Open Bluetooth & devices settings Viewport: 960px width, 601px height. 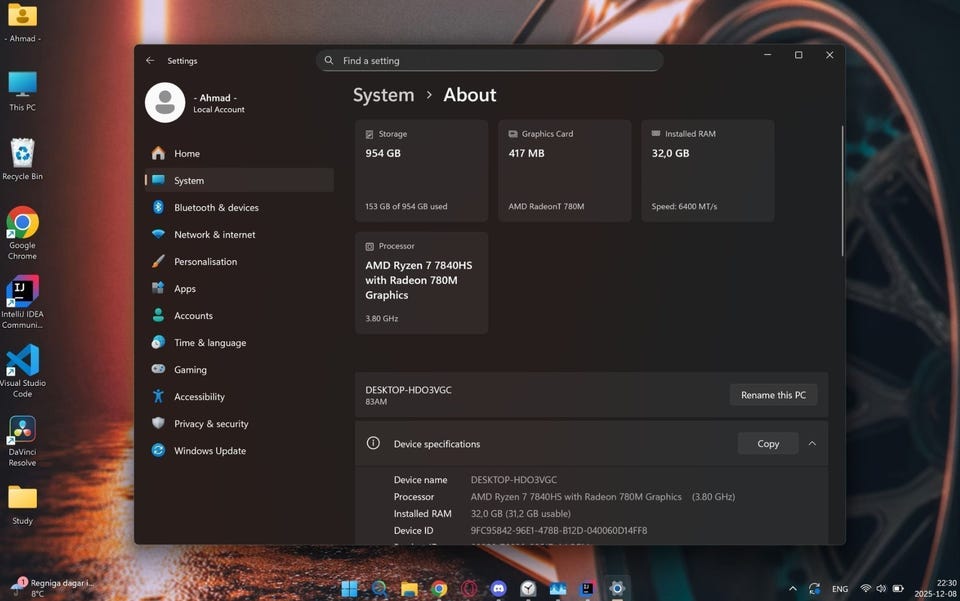pos(216,208)
